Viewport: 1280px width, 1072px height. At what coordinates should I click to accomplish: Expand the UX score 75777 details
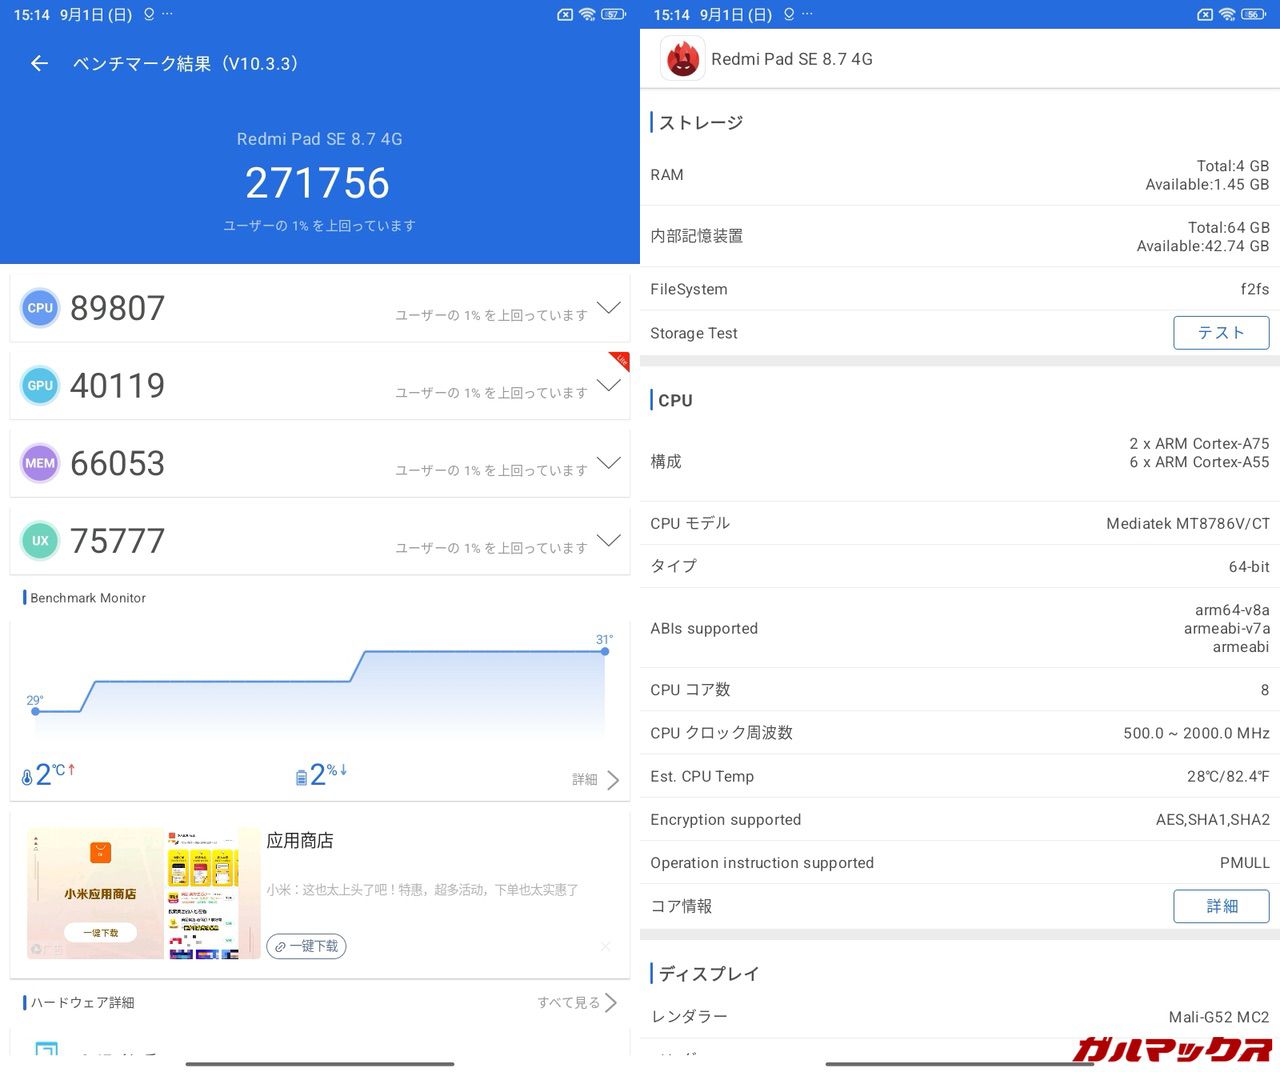608,541
